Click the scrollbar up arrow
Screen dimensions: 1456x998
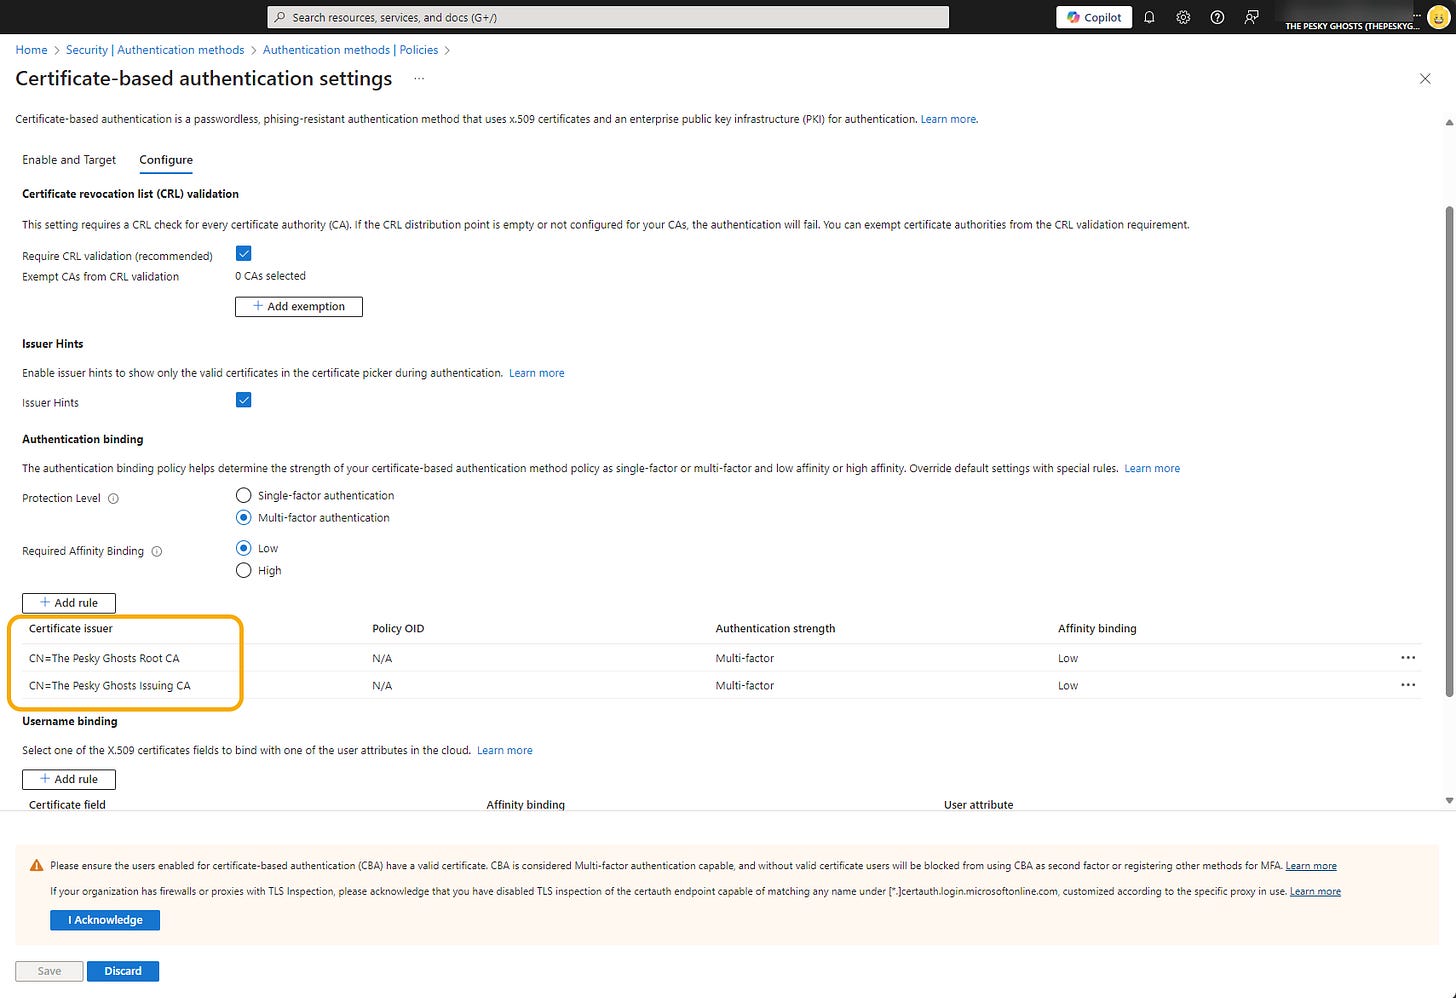pos(1449,122)
